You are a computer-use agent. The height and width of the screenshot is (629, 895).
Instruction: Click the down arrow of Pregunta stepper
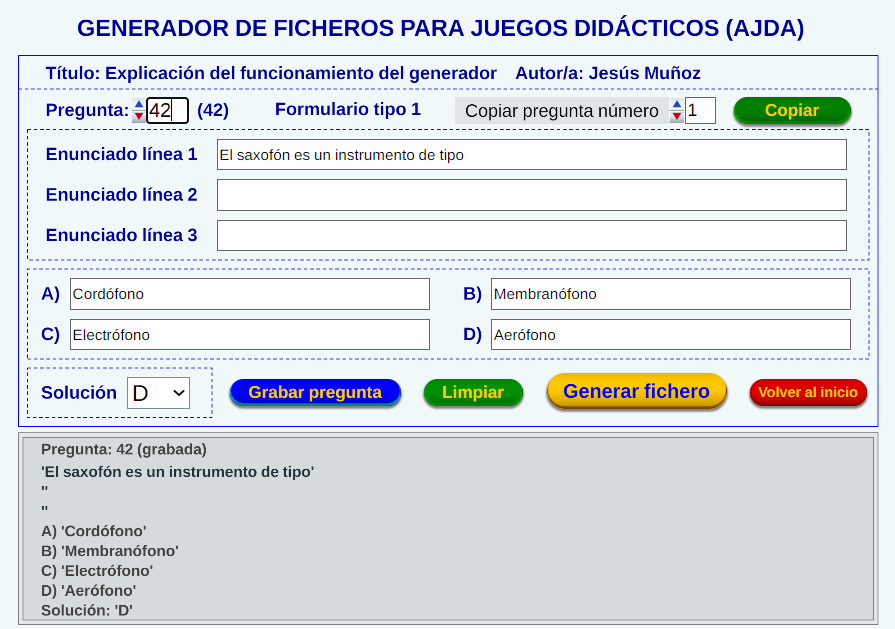coord(139,117)
